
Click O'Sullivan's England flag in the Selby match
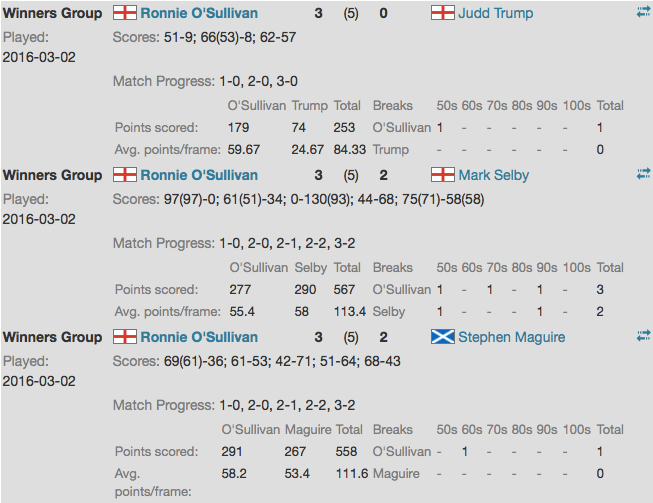125,175
